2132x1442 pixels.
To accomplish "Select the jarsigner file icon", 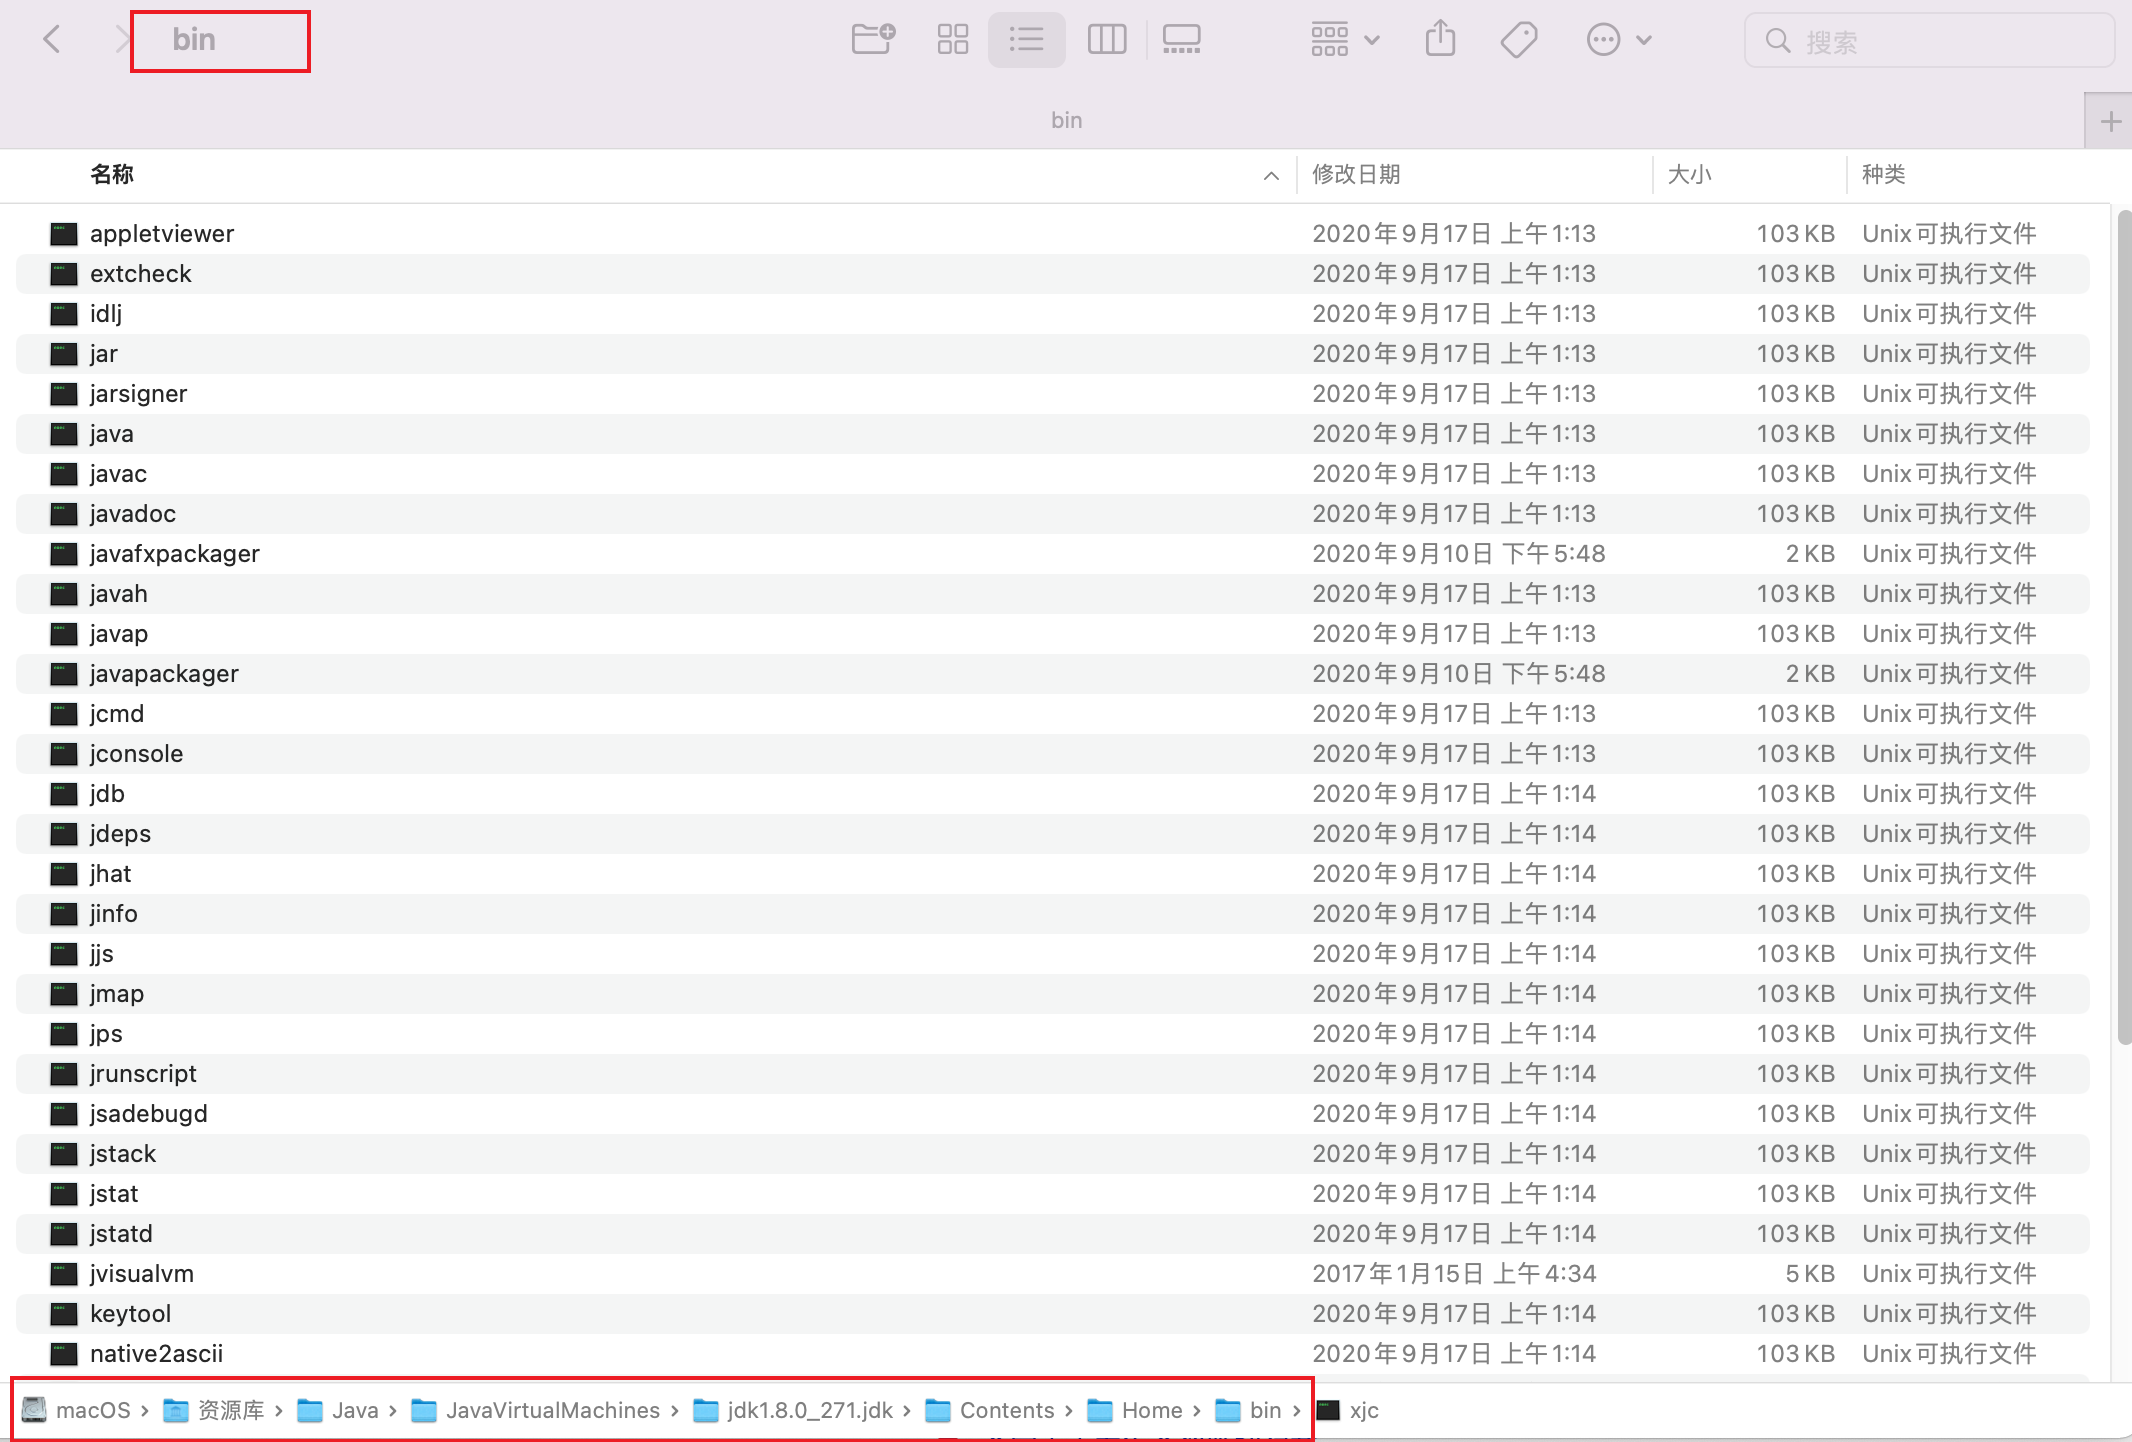I will (64, 394).
